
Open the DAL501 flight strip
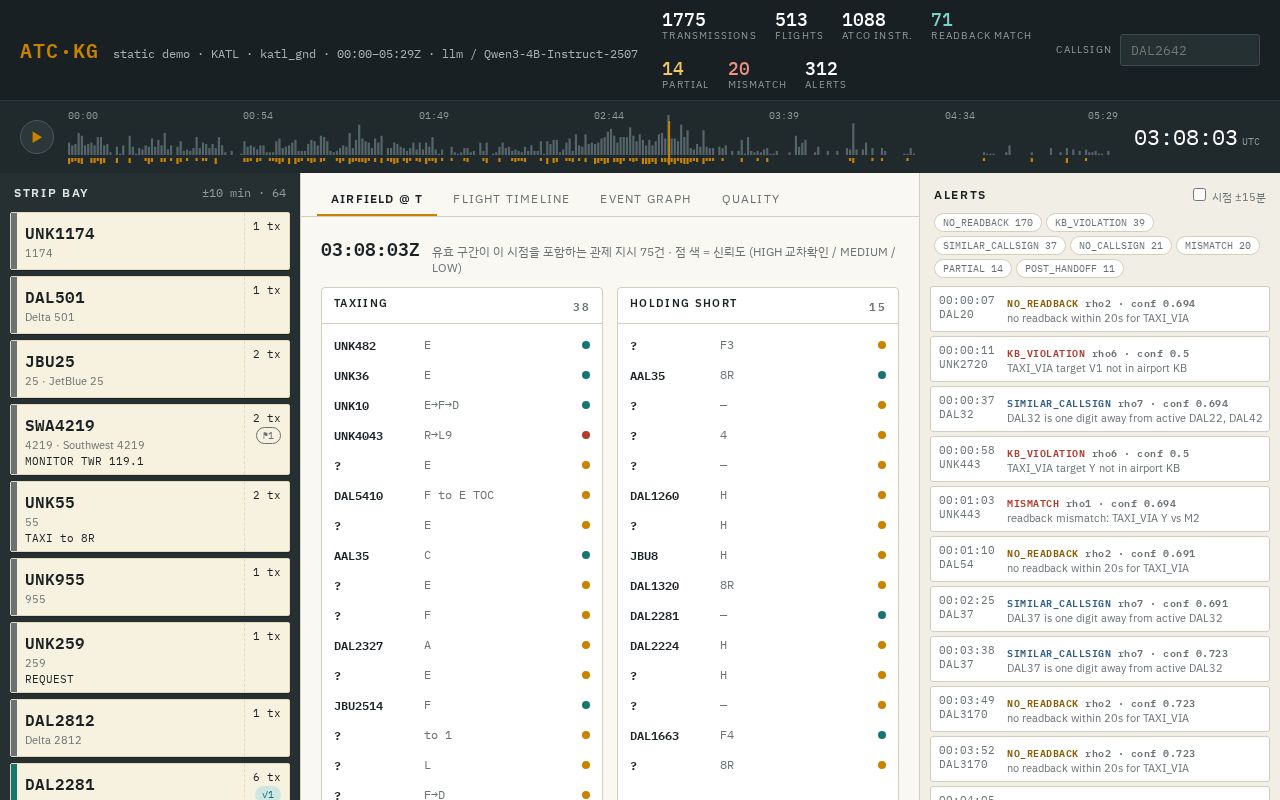coord(150,305)
